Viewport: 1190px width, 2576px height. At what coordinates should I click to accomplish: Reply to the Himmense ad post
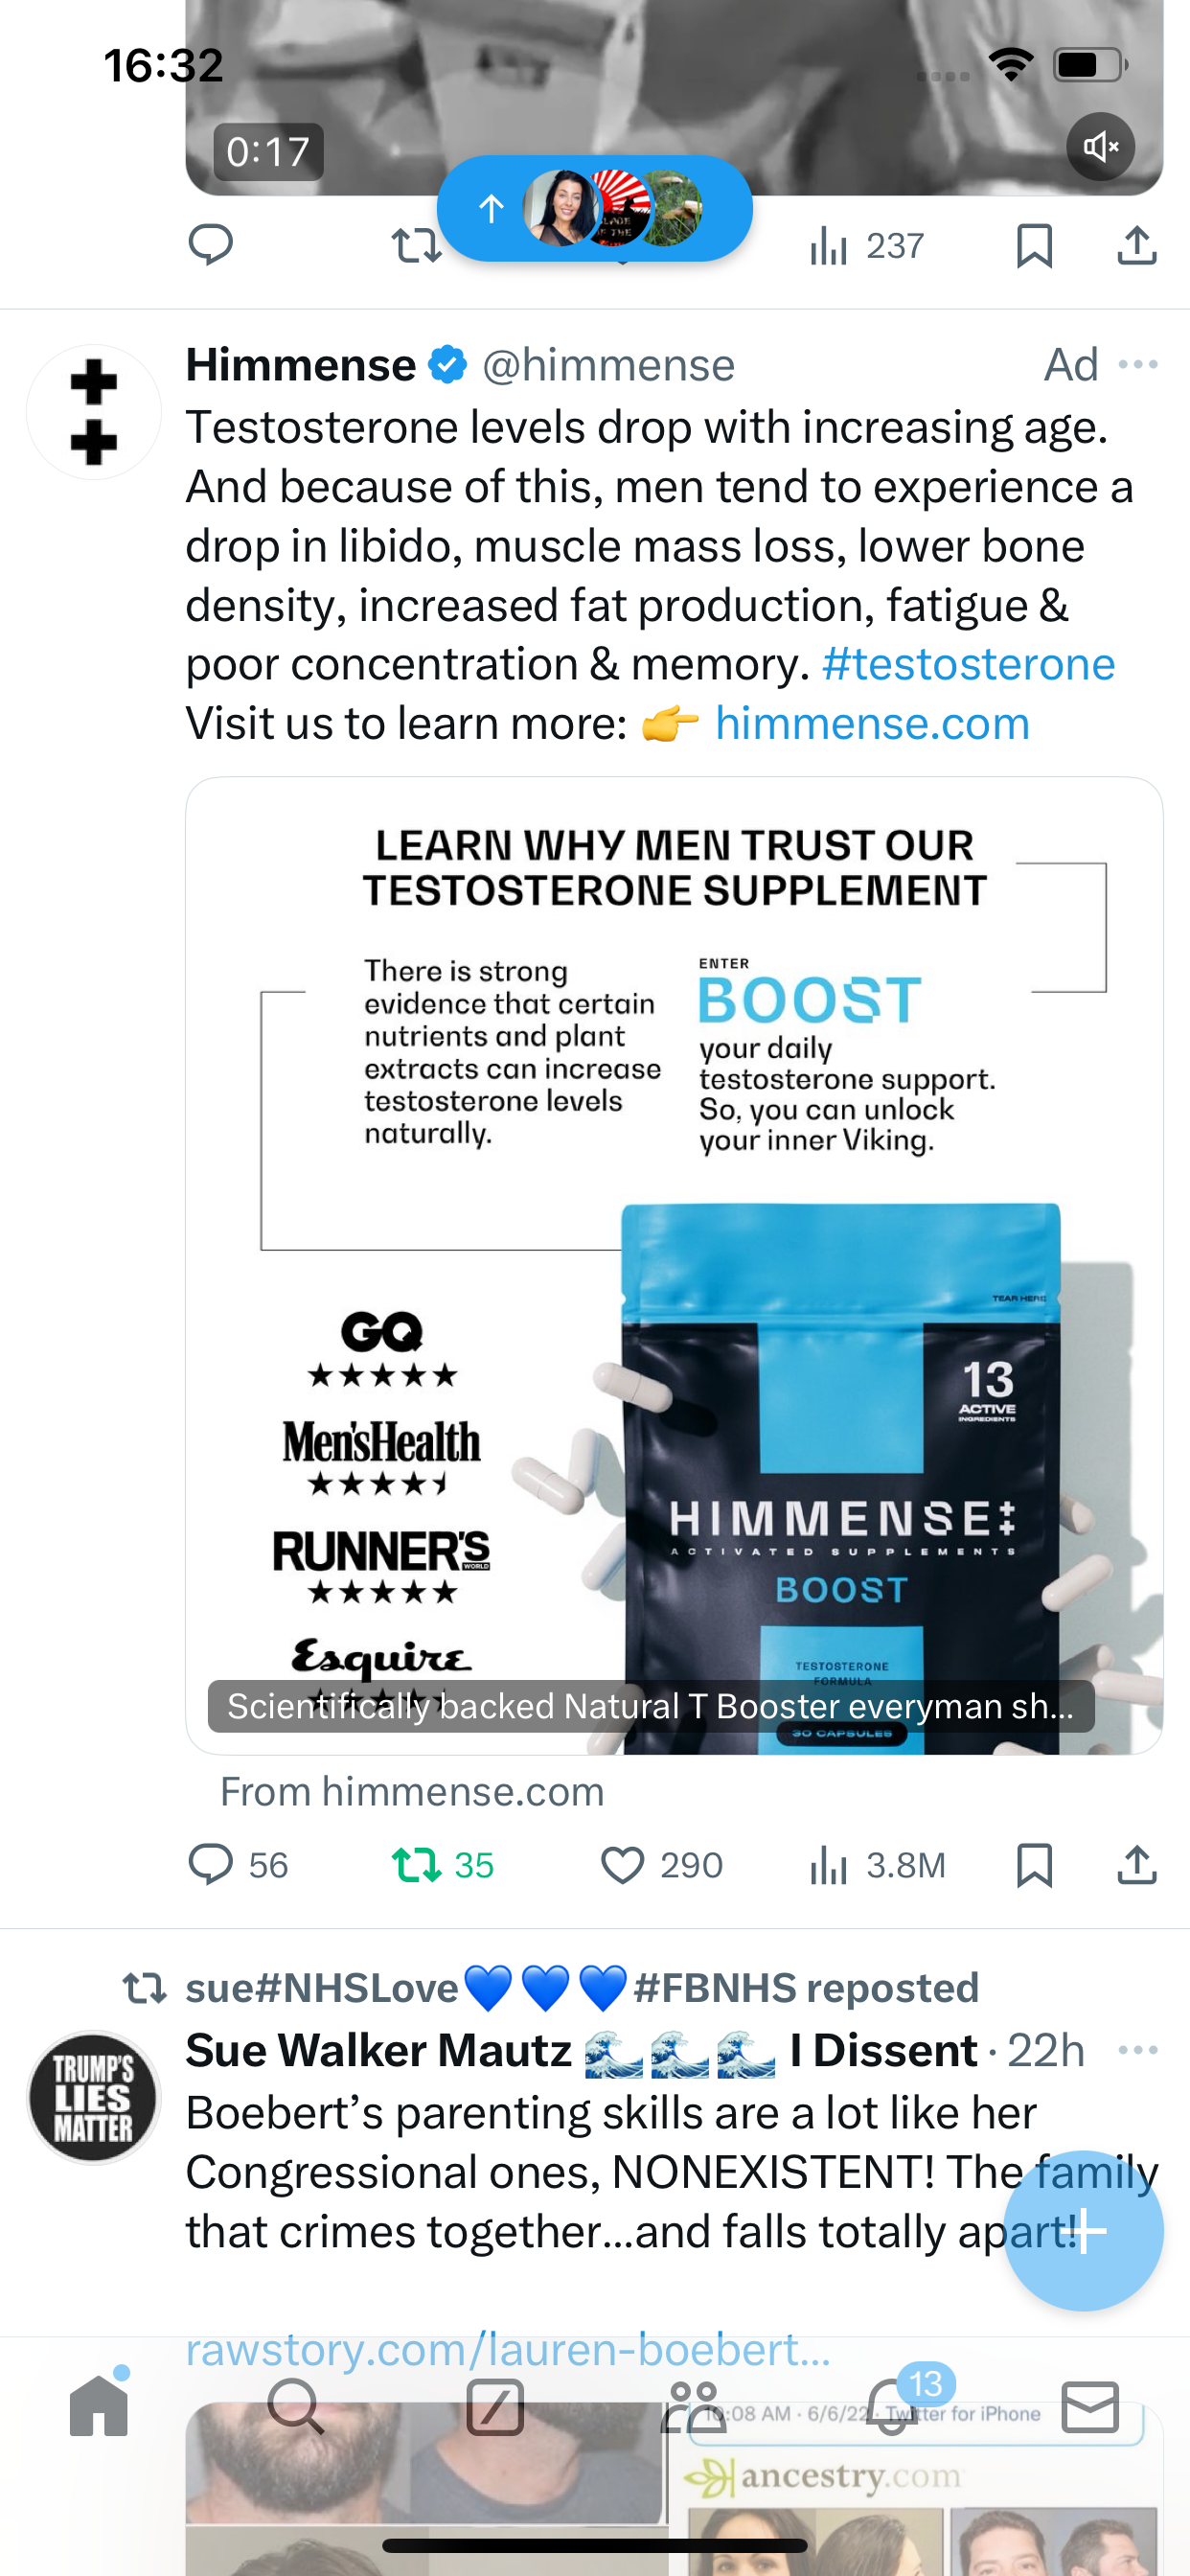239,1865
